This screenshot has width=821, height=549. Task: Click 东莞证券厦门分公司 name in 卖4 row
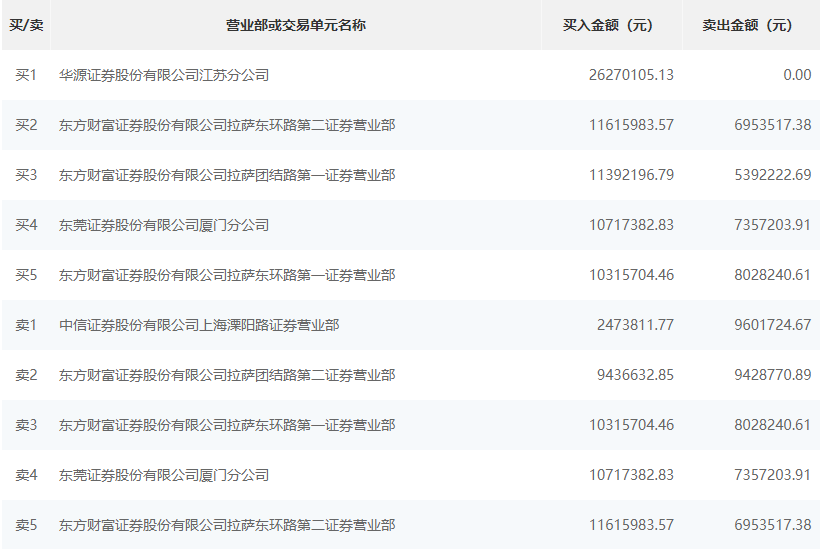[x=164, y=475]
